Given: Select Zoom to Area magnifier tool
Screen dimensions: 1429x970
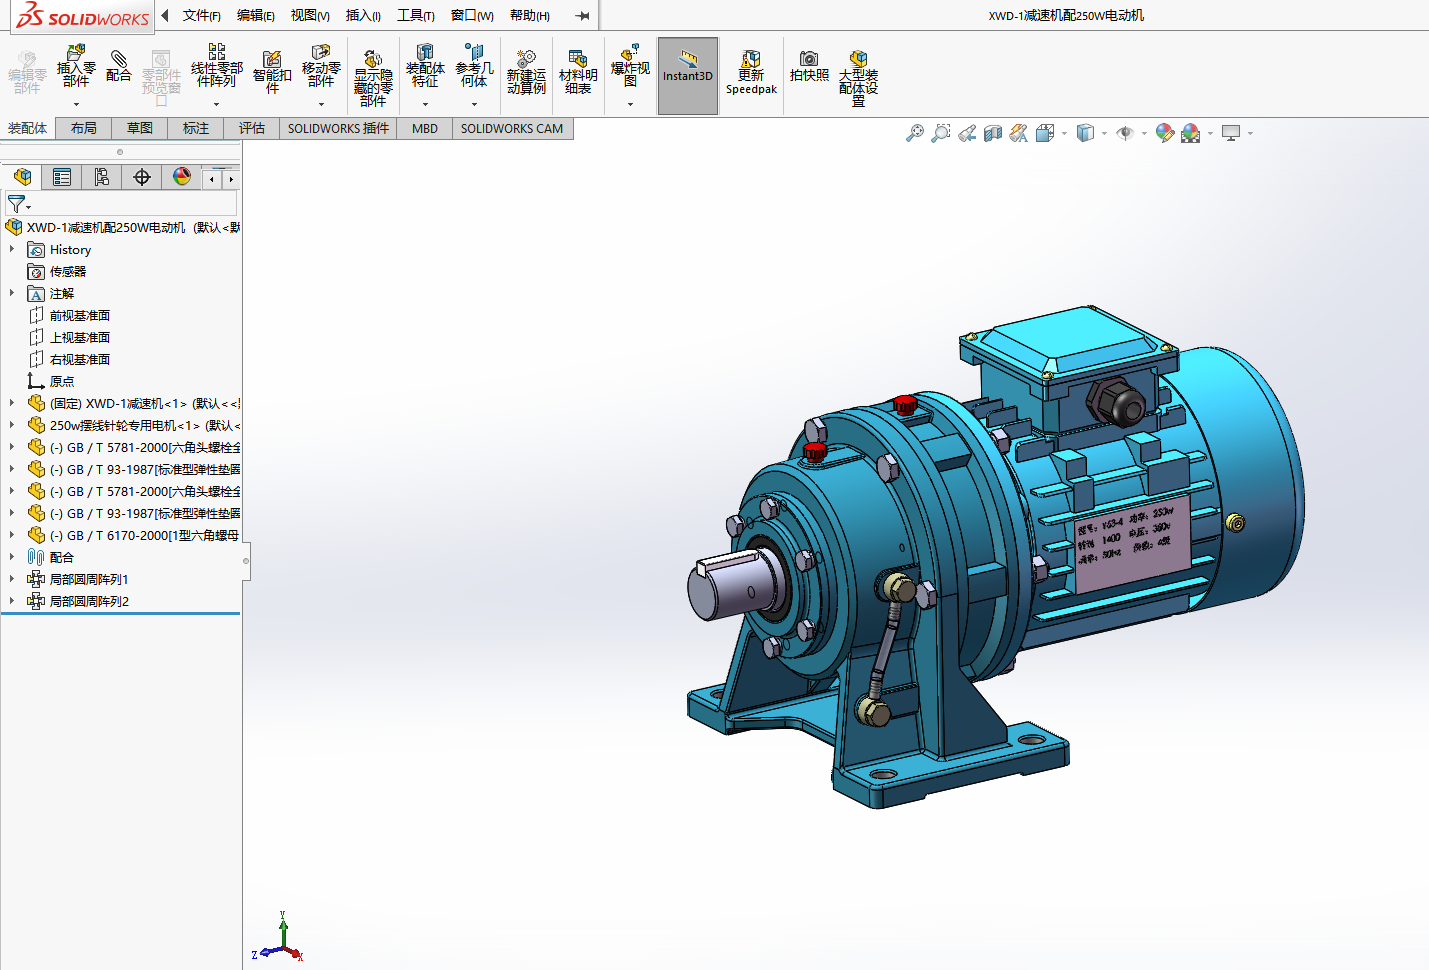Looking at the screenshot, I should (941, 133).
